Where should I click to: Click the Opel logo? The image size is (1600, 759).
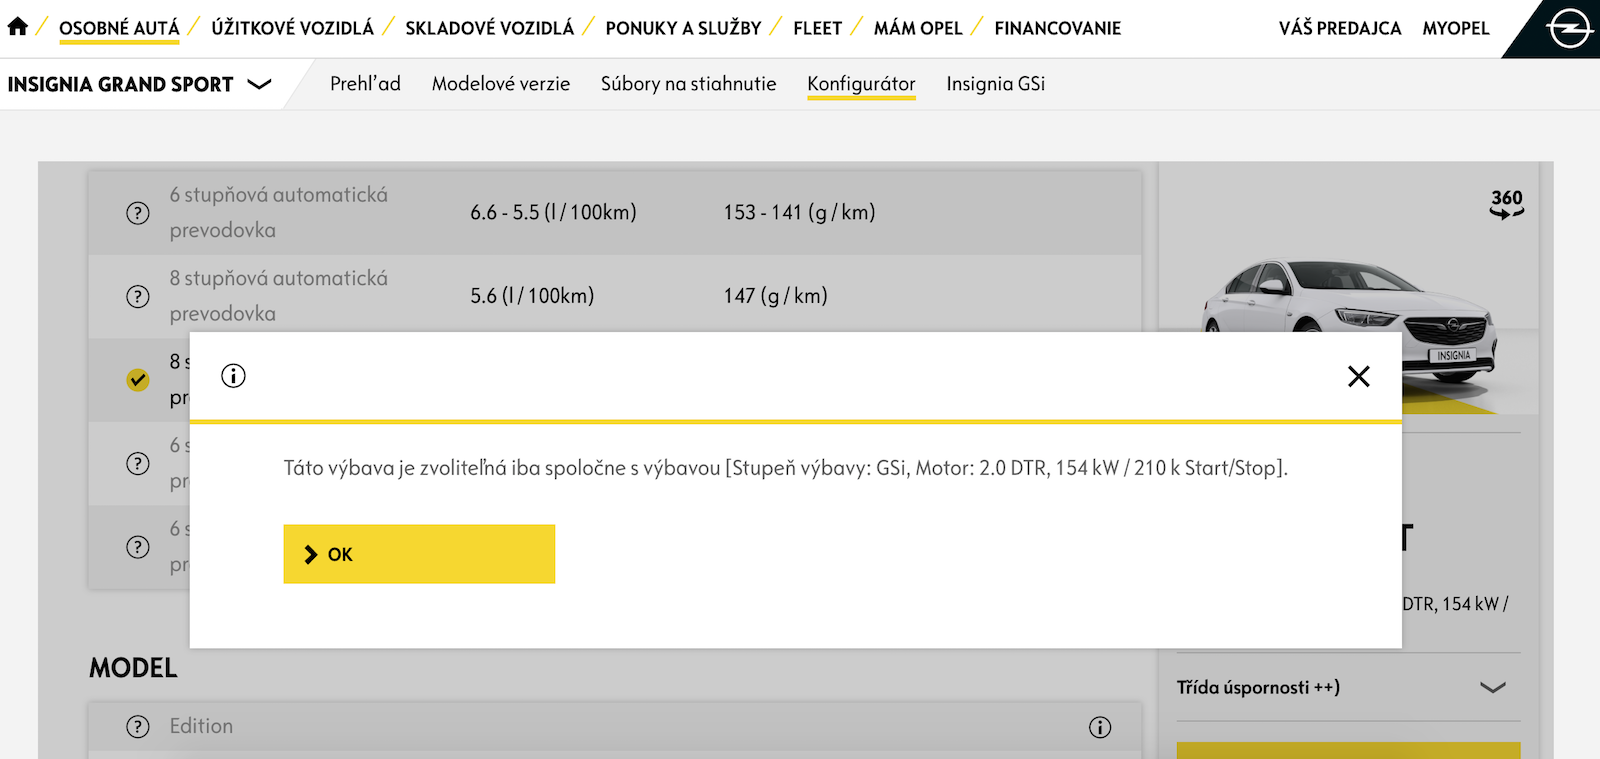coord(1570,28)
